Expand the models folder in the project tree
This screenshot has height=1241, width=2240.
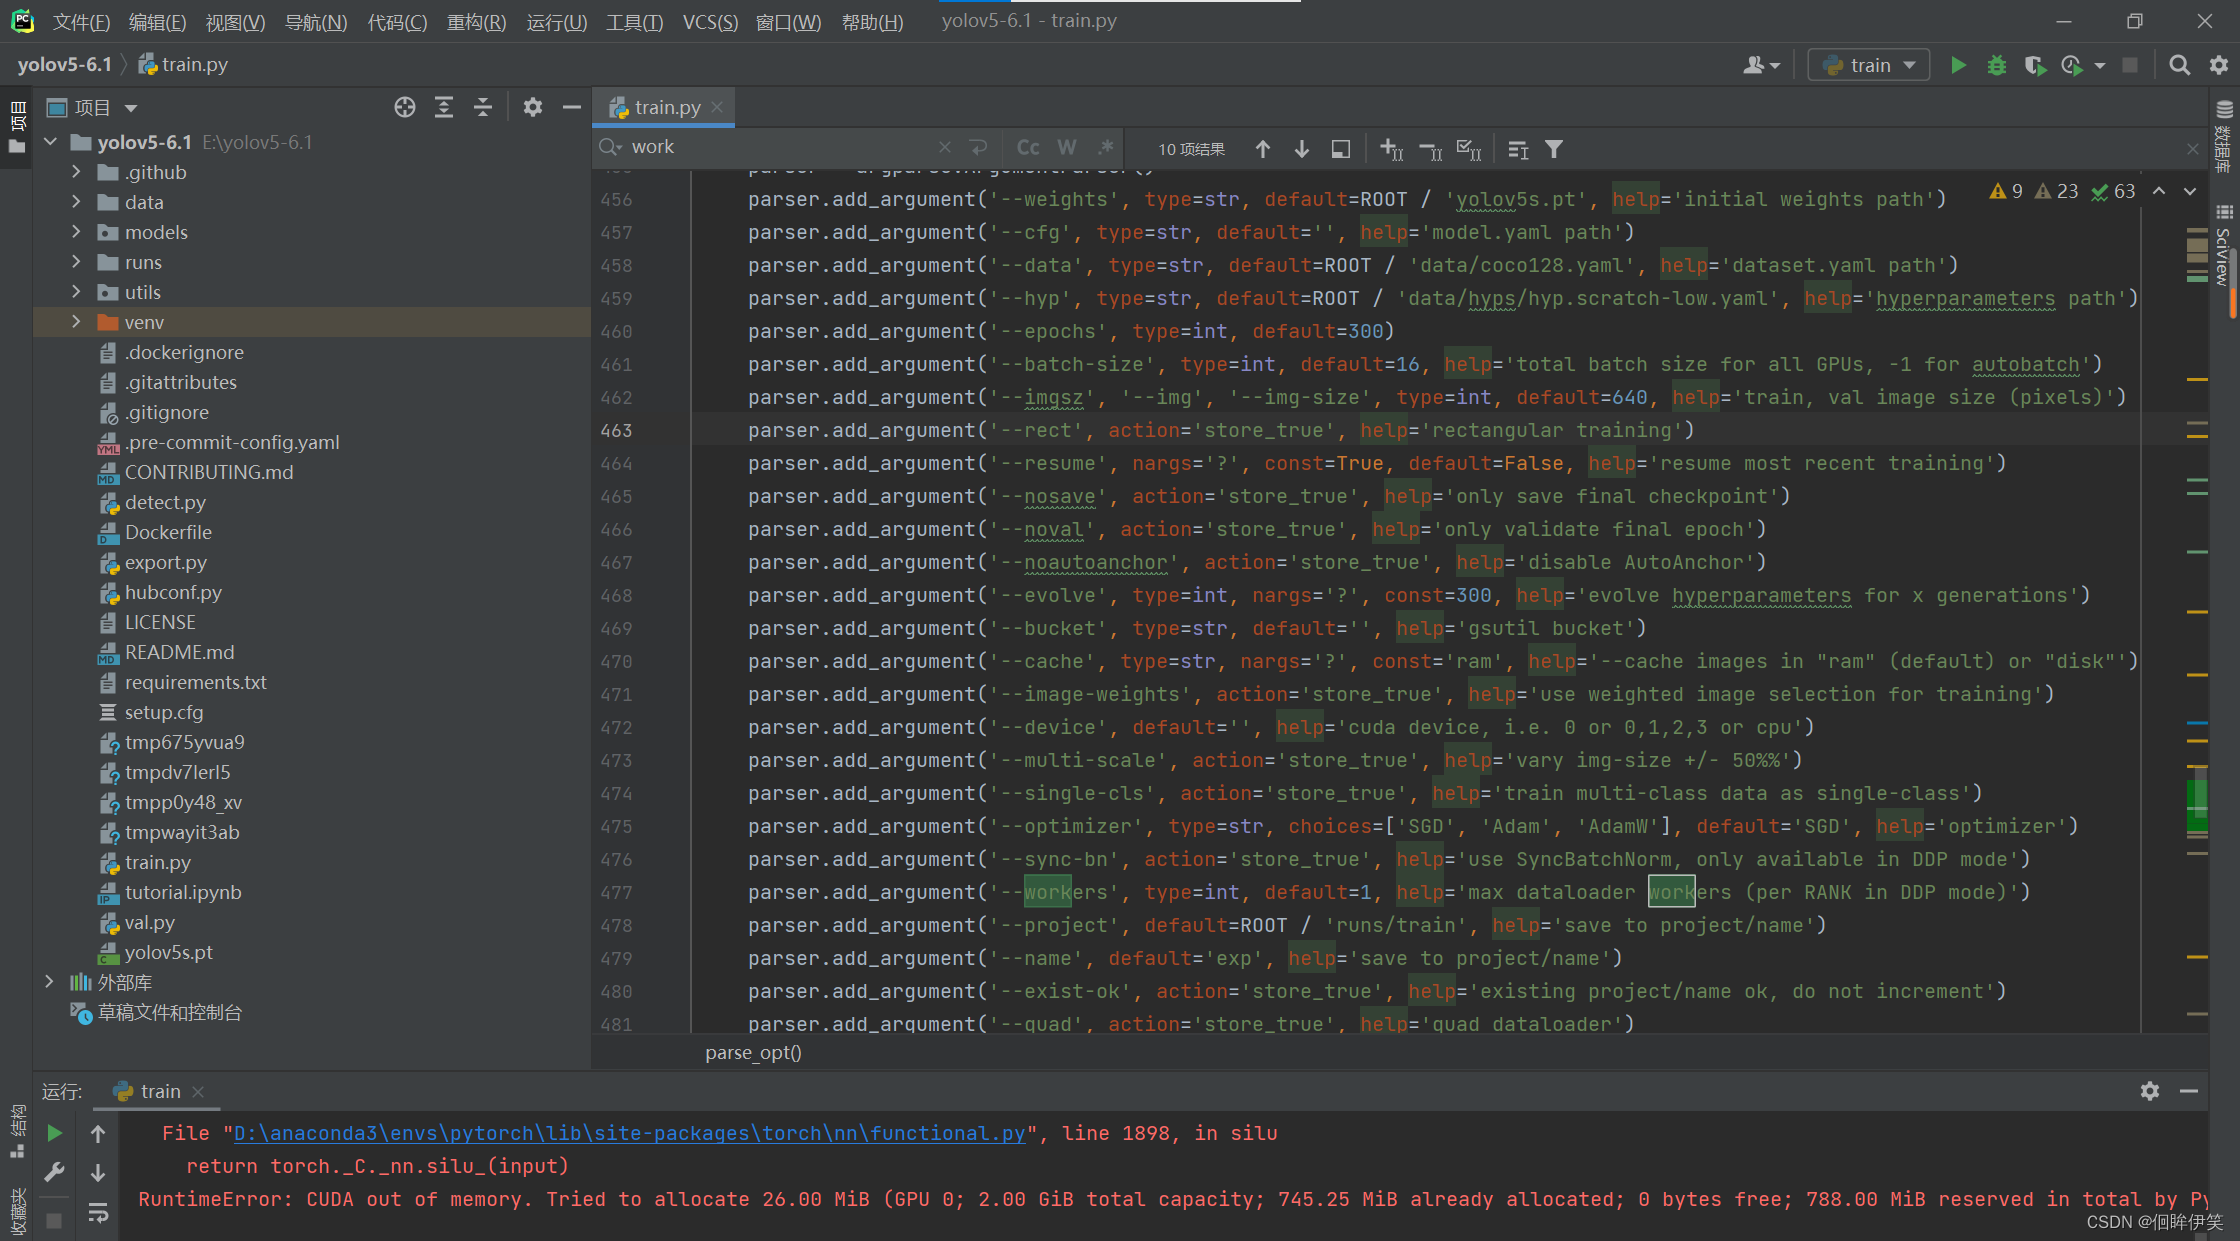coord(77,231)
